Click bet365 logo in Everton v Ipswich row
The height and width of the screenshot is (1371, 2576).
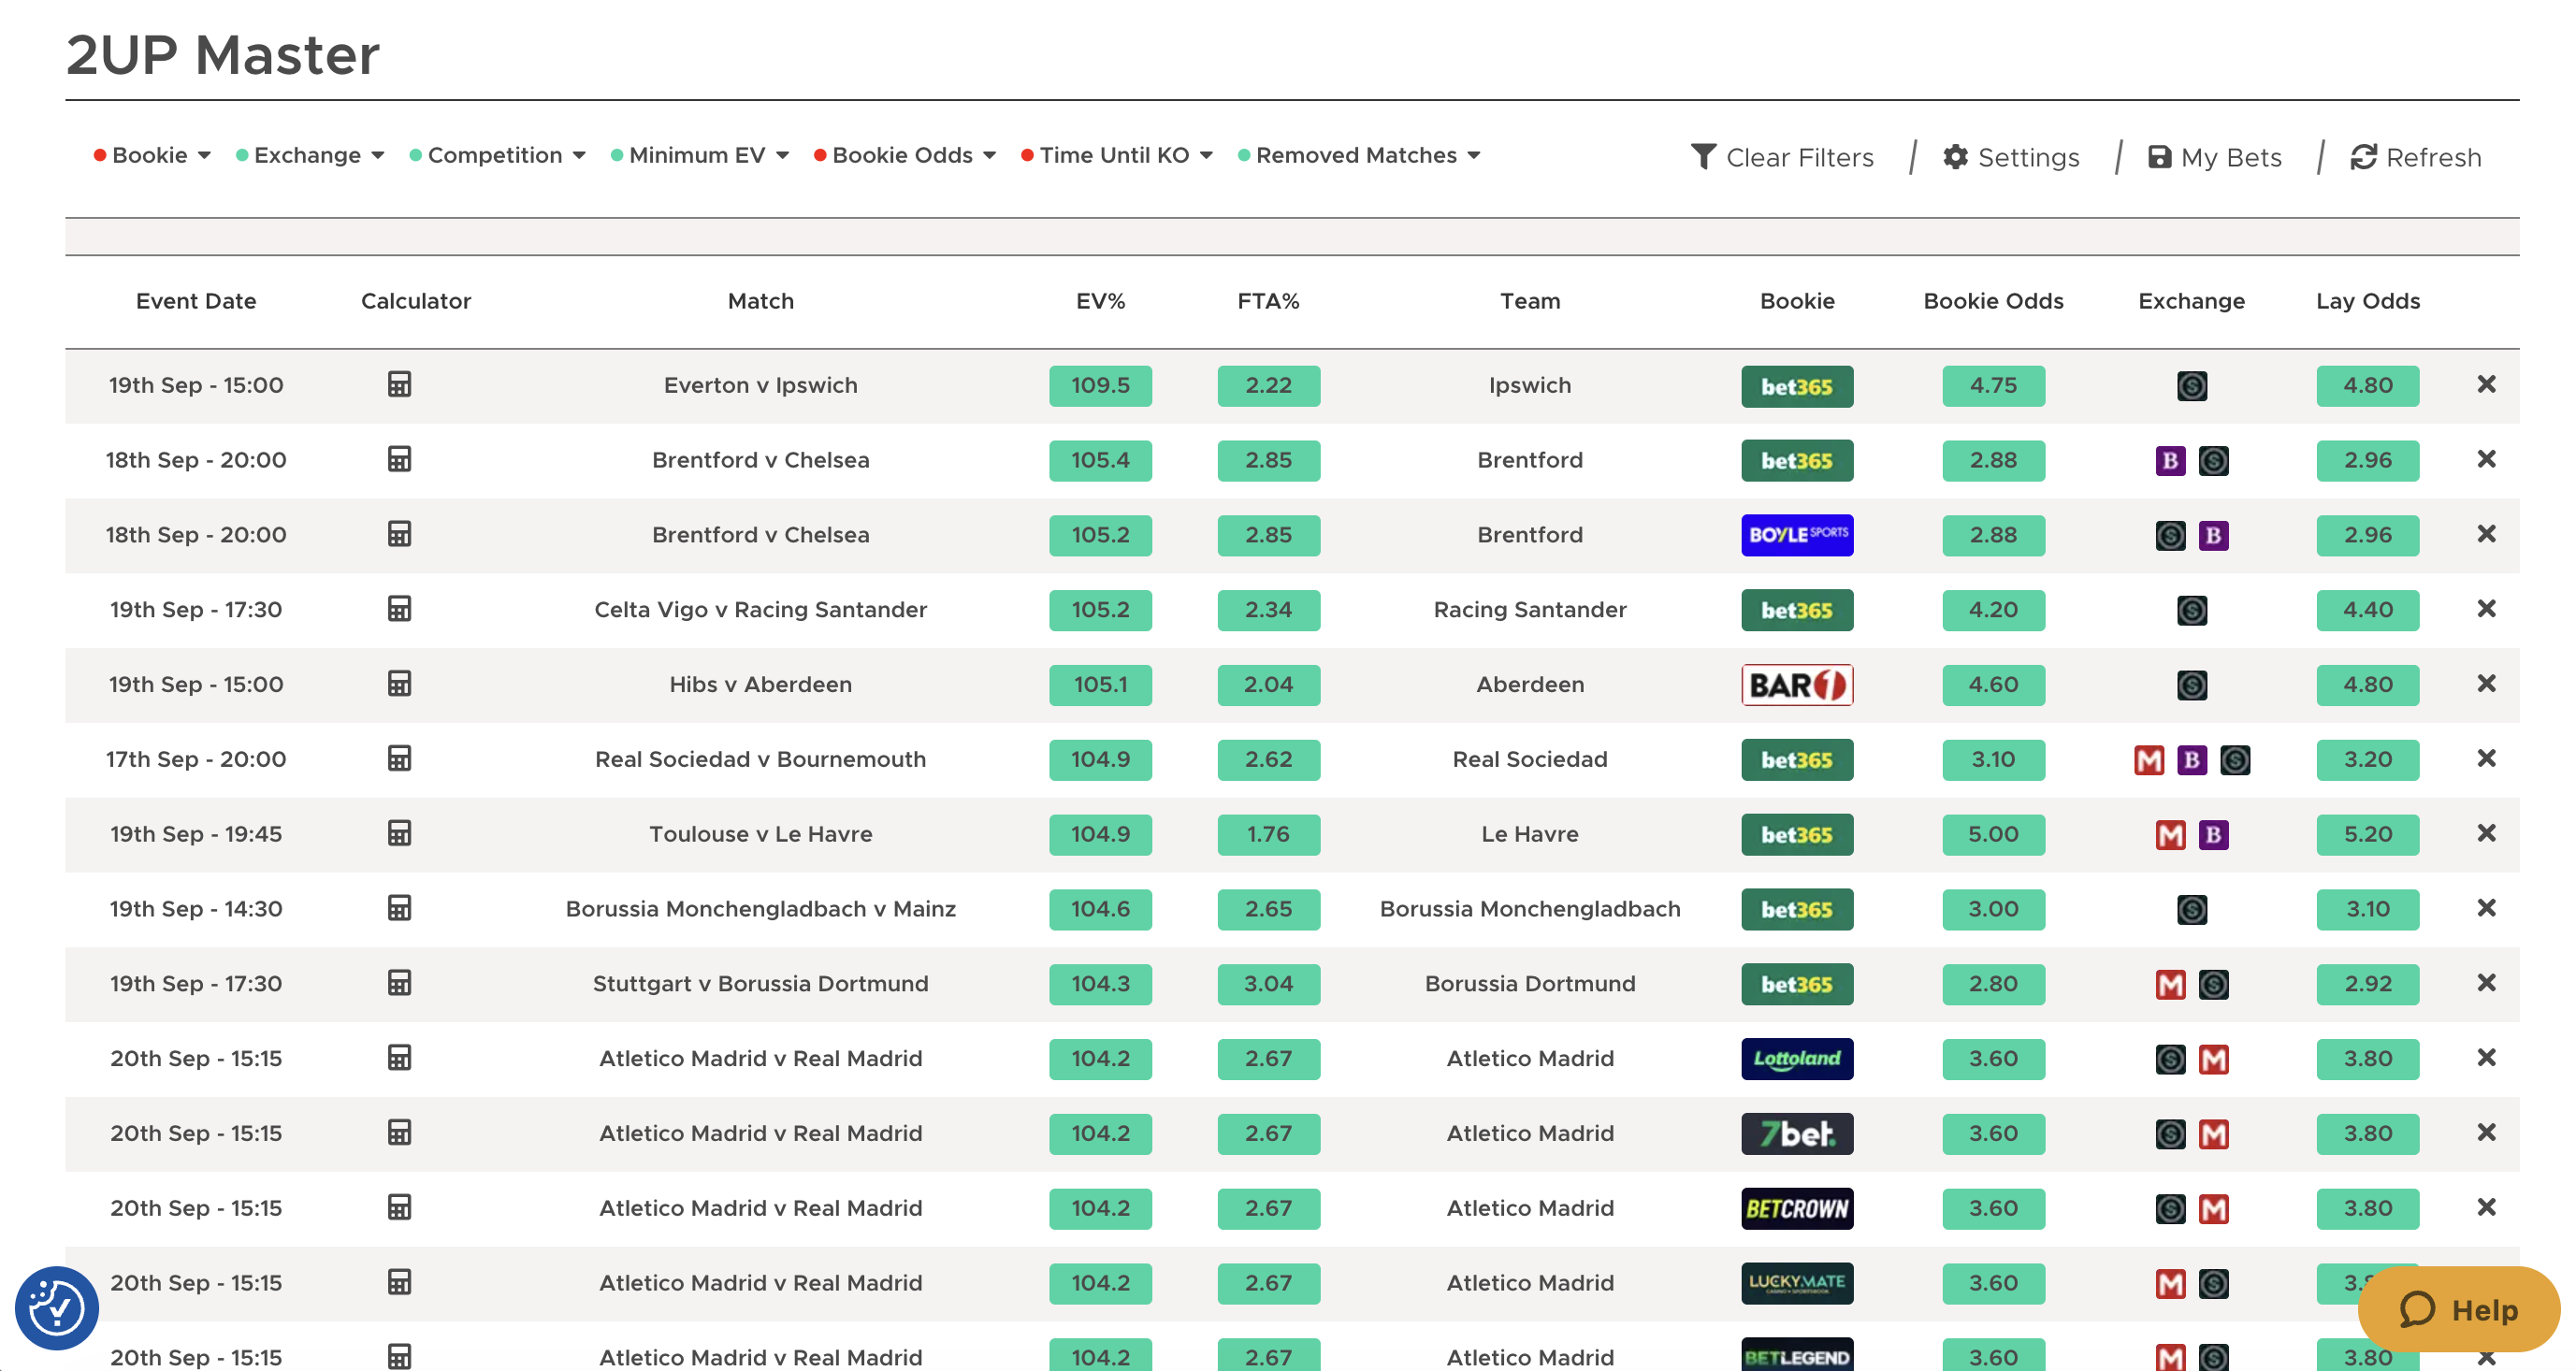click(1796, 386)
